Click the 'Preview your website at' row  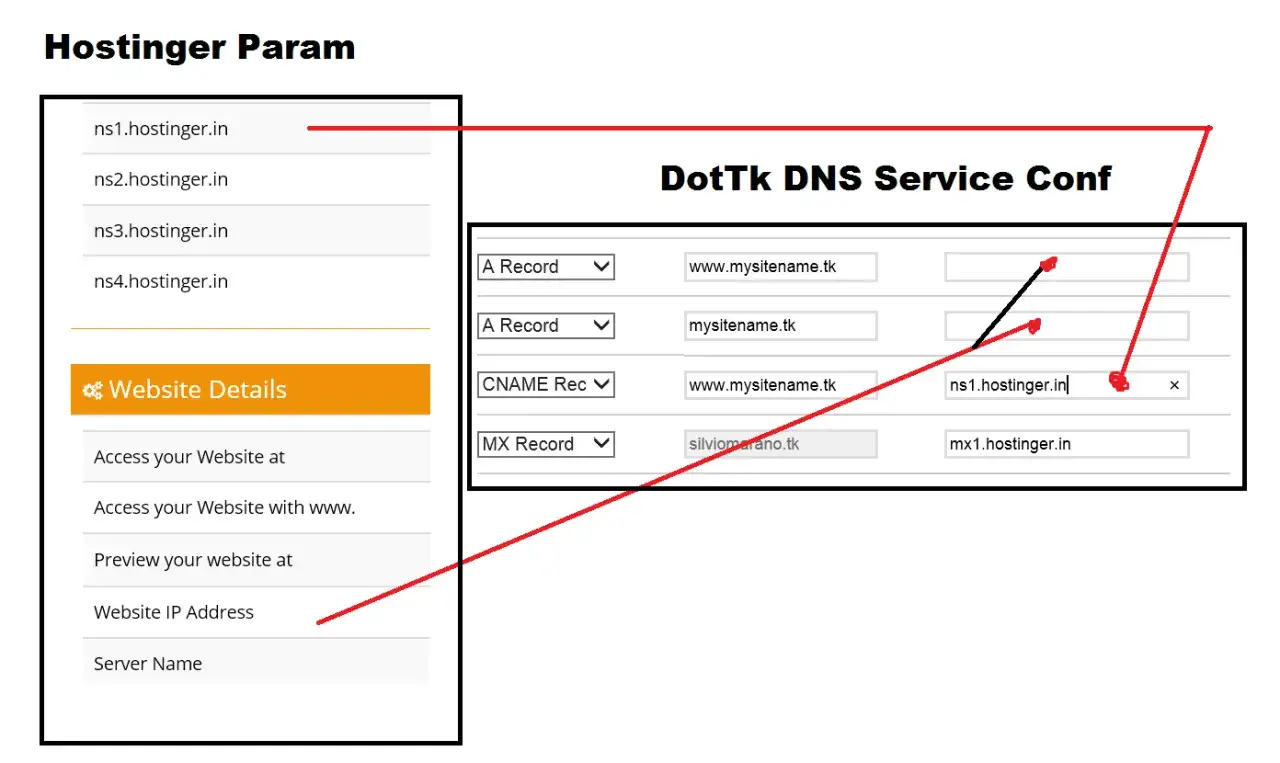click(x=256, y=560)
